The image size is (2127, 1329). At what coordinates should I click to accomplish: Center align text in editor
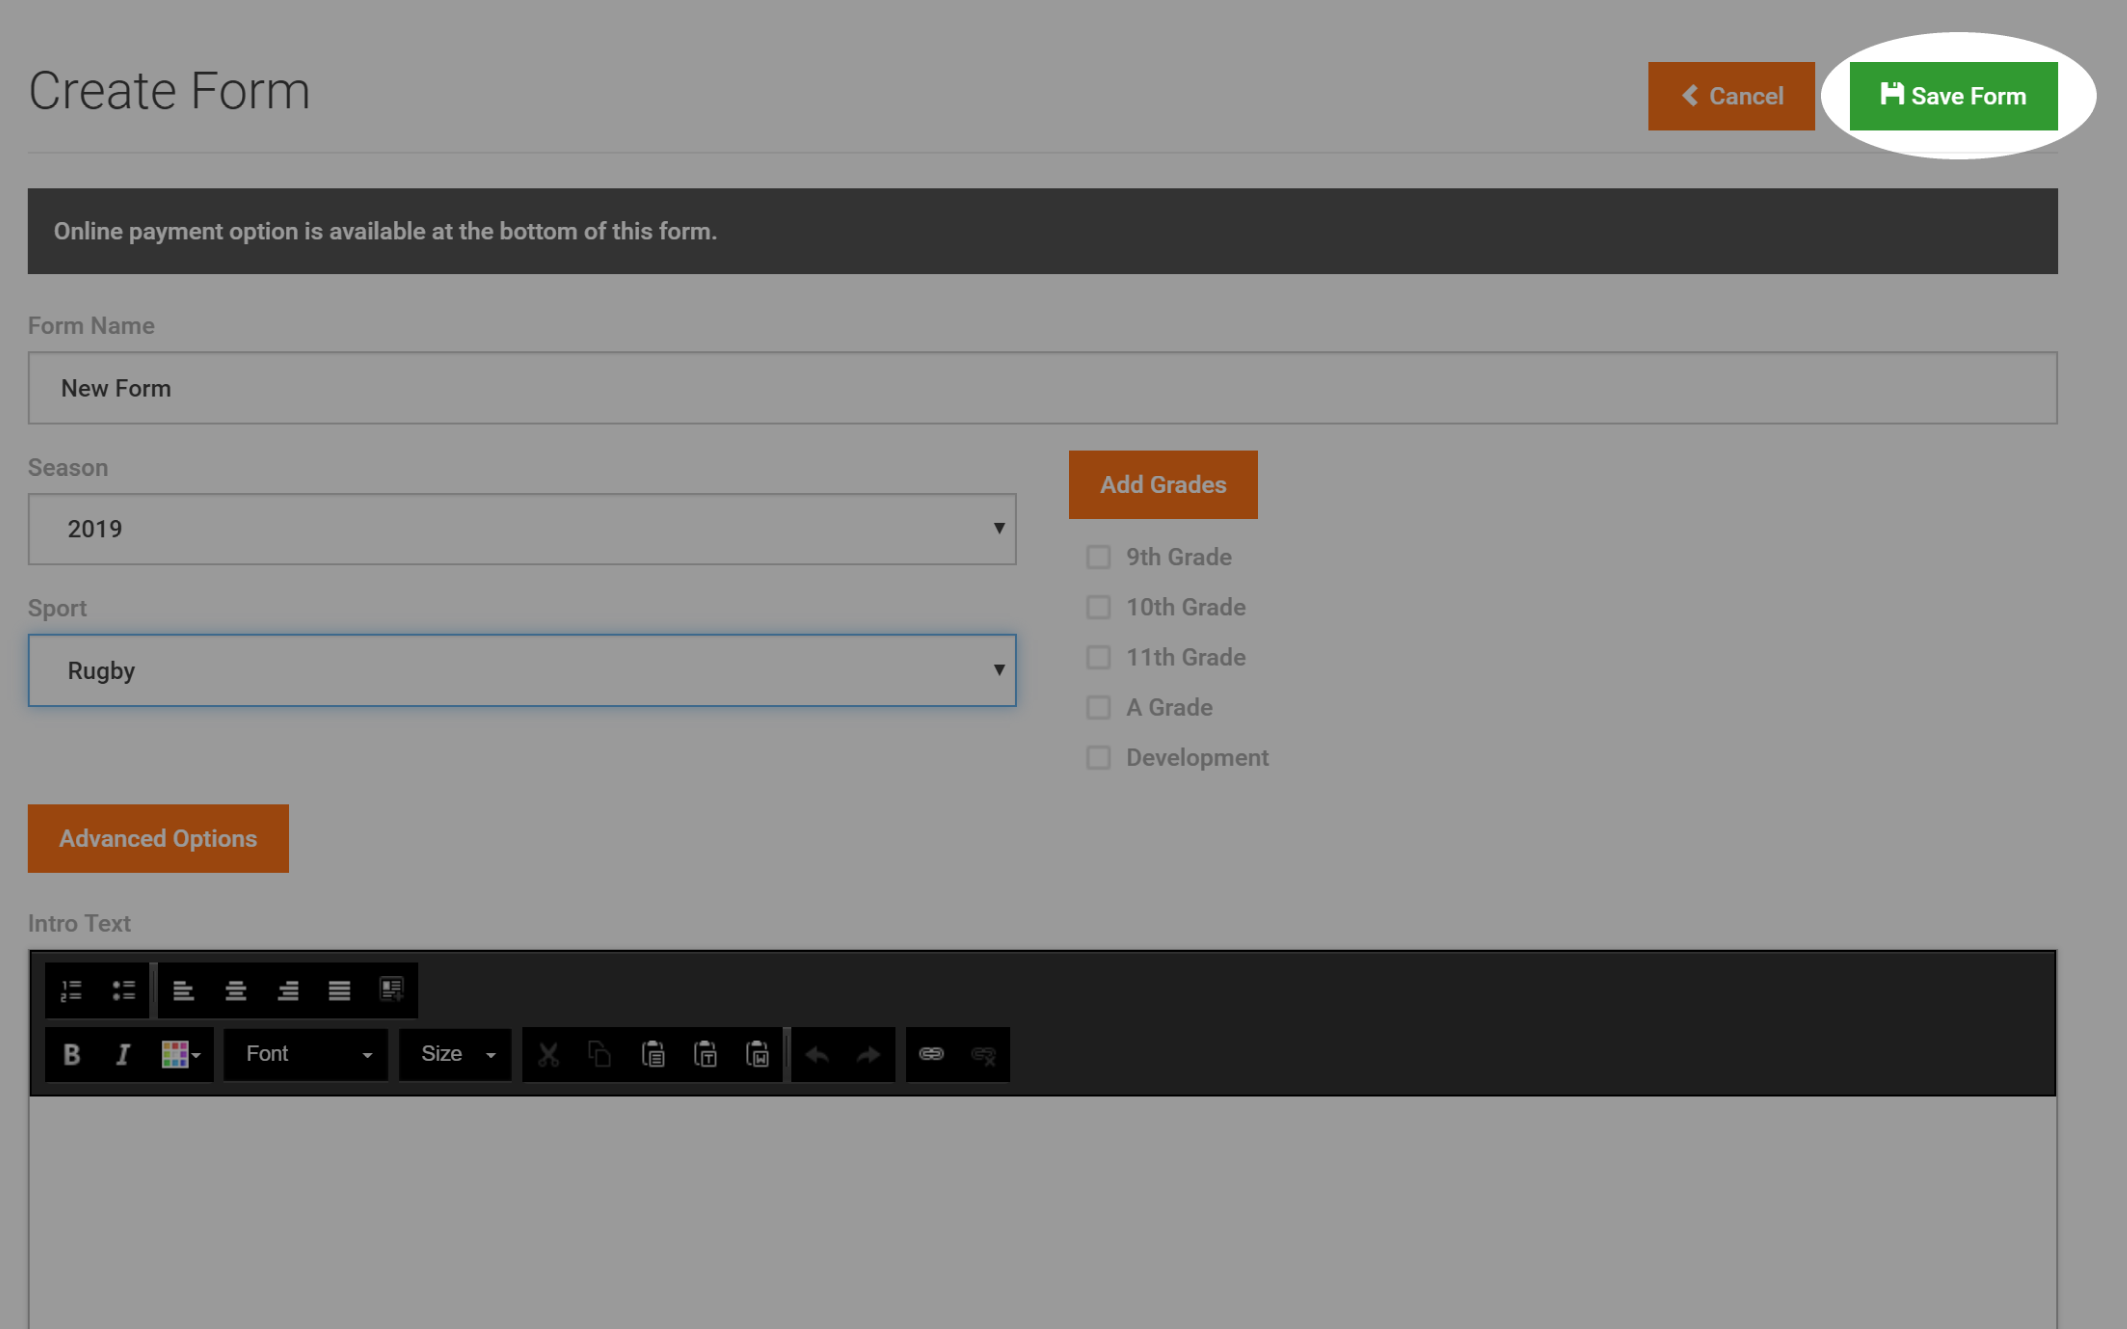236,990
